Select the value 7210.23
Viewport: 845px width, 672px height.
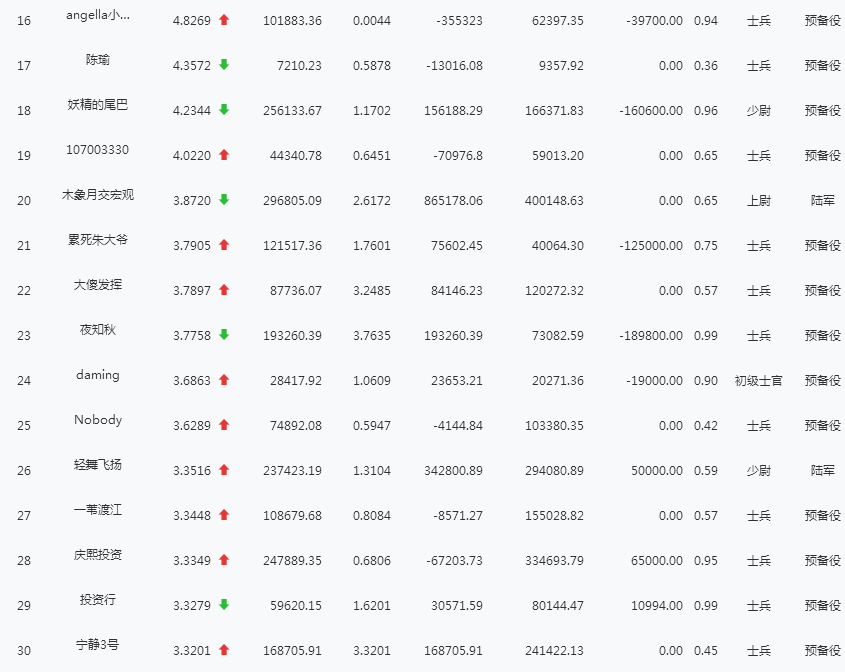[x=299, y=66]
